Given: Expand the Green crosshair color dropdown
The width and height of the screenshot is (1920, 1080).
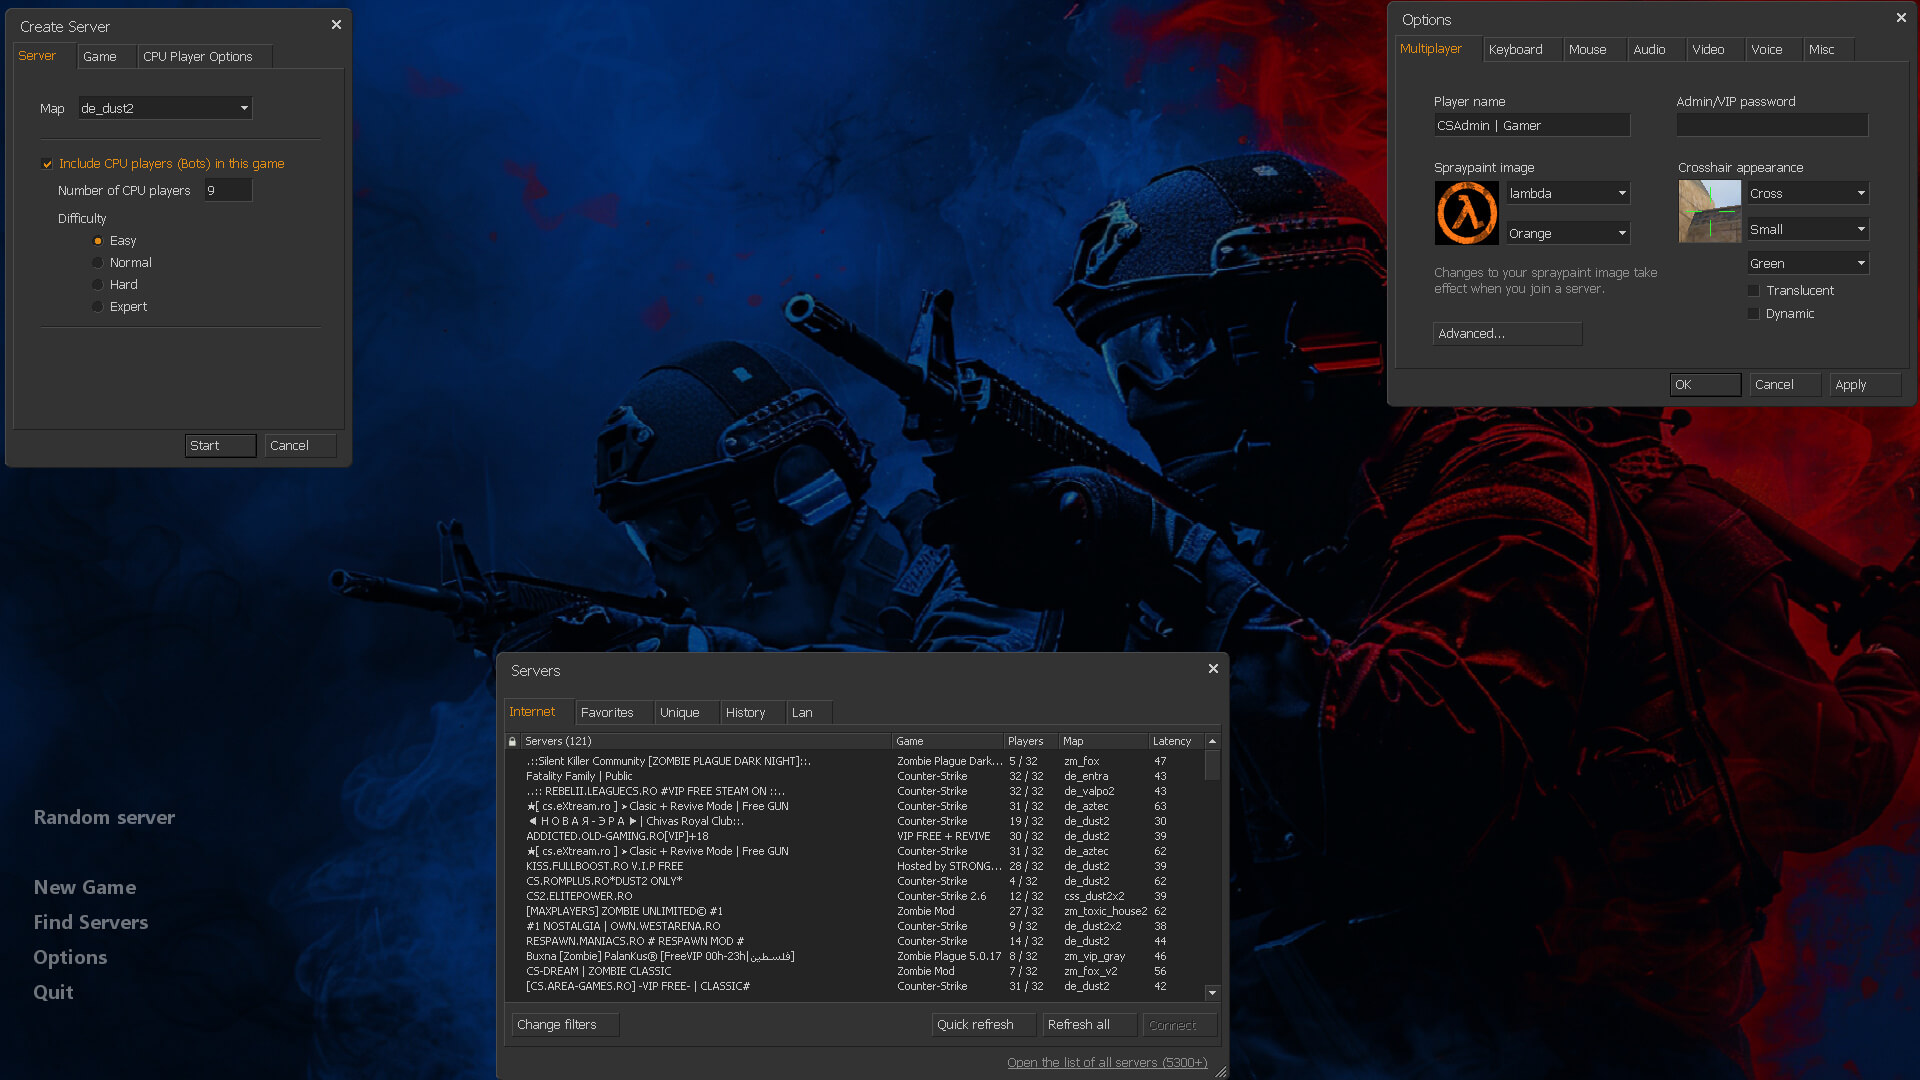Looking at the screenshot, I should [1807, 263].
